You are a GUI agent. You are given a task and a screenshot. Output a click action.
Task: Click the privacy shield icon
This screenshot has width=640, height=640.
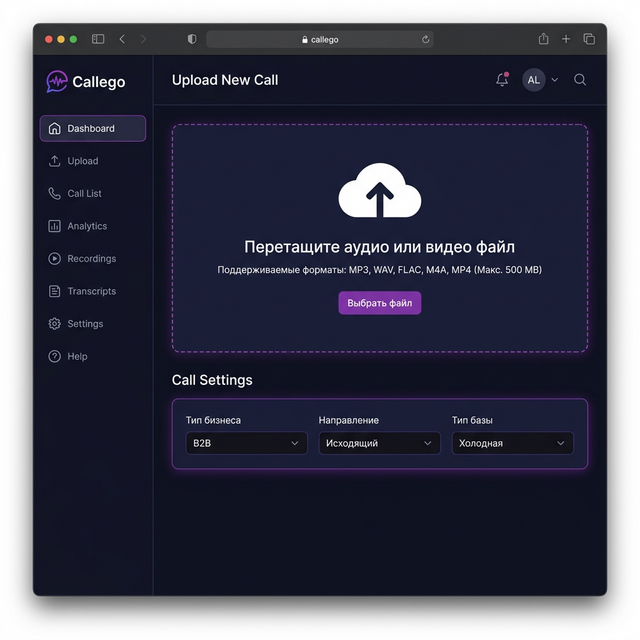tap(192, 39)
